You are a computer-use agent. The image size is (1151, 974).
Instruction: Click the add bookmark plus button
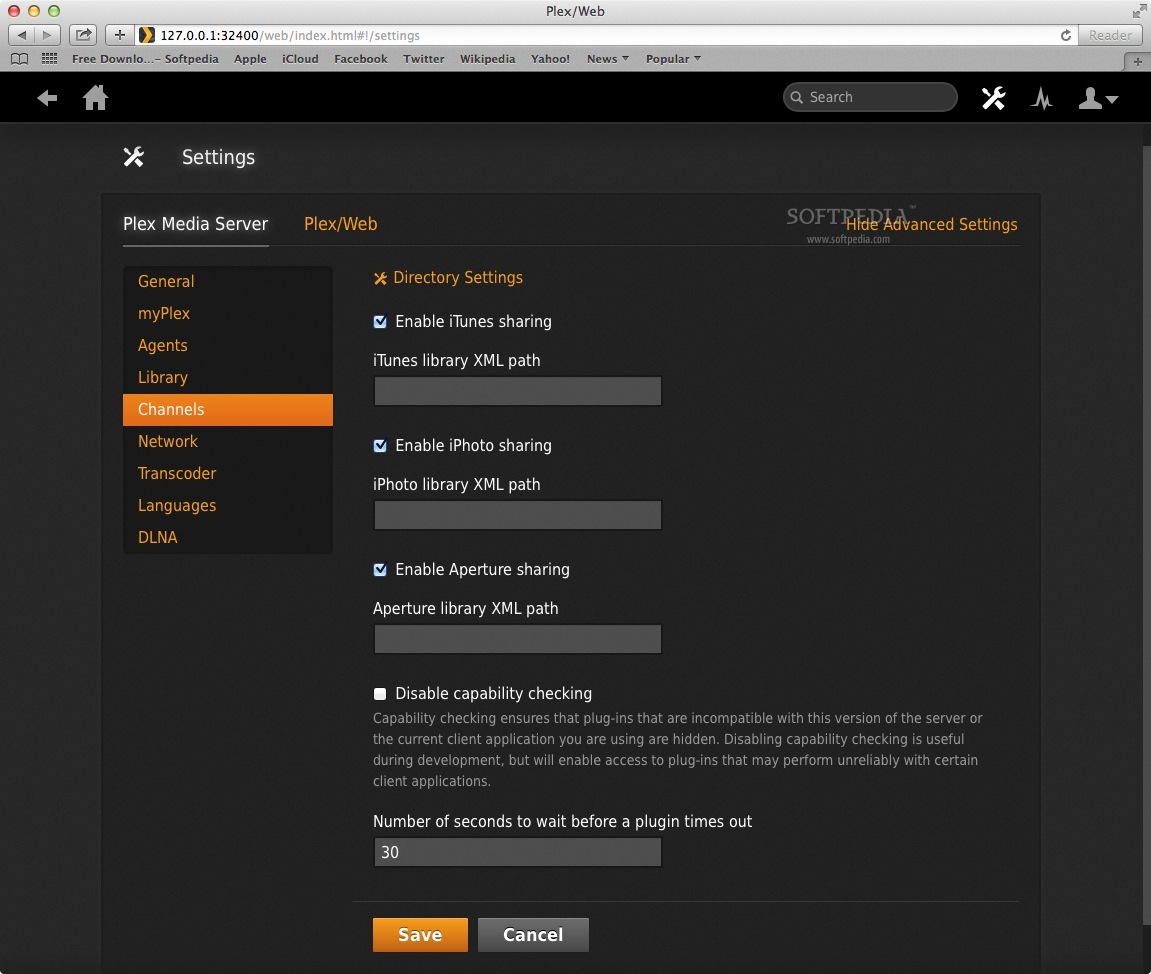coord(120,34)
